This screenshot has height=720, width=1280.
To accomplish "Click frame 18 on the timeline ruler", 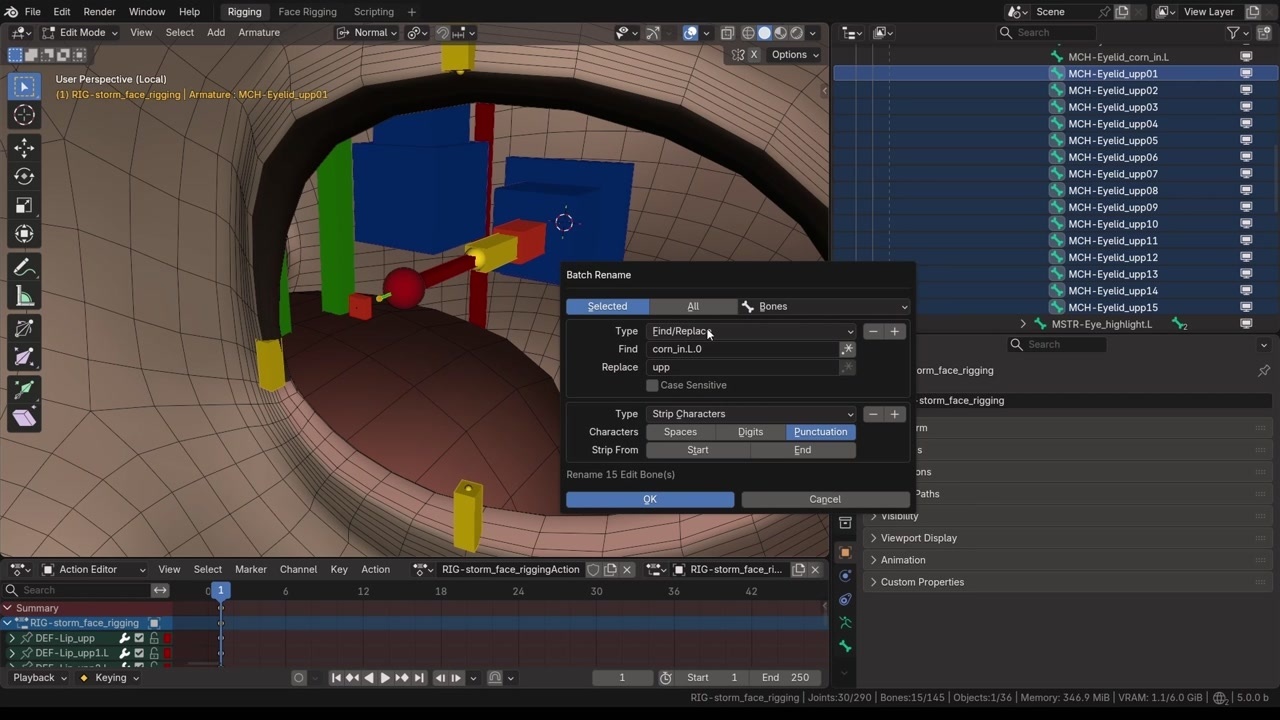I will (x=441, y=591).
